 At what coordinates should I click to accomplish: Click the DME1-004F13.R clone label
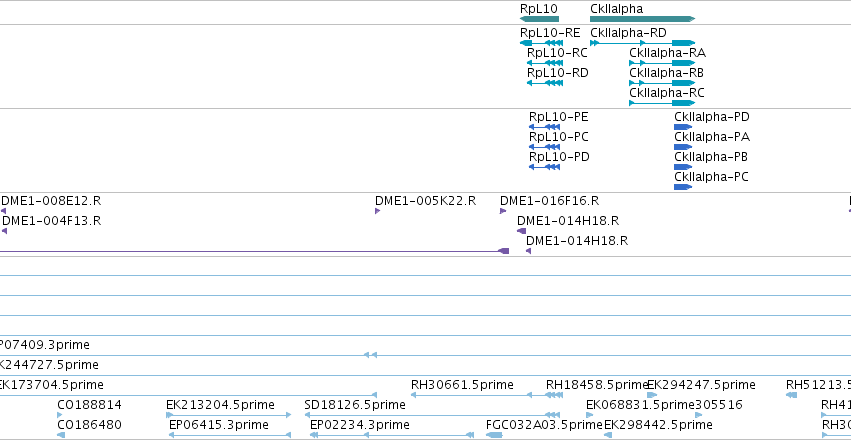52,221
